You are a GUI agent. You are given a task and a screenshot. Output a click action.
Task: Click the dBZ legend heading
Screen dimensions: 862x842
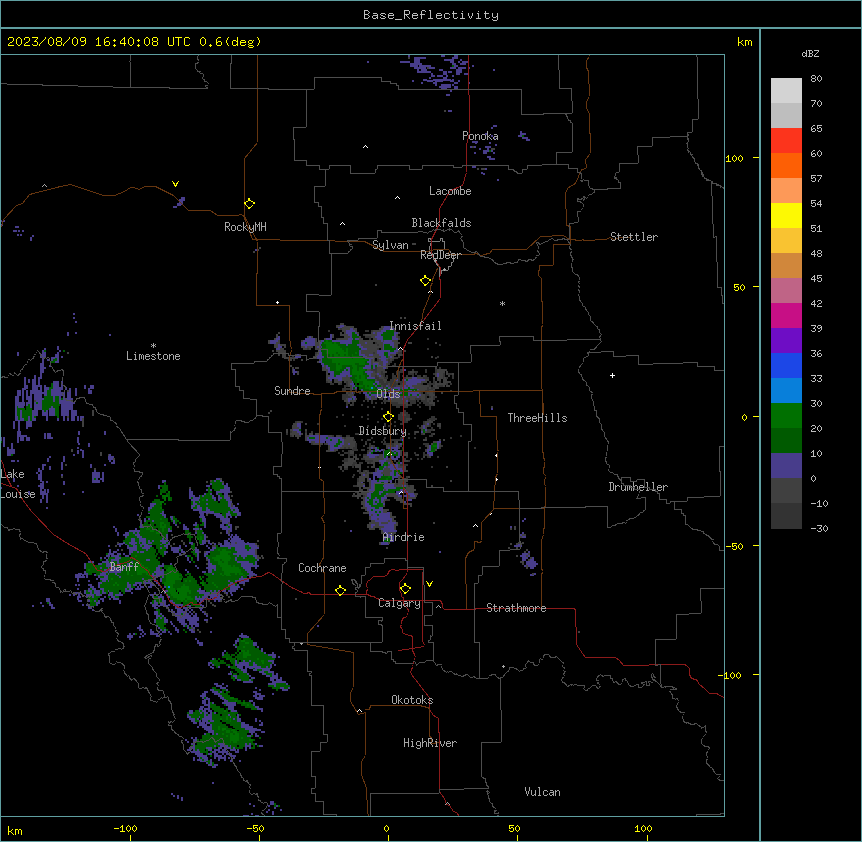click(810, 53)
